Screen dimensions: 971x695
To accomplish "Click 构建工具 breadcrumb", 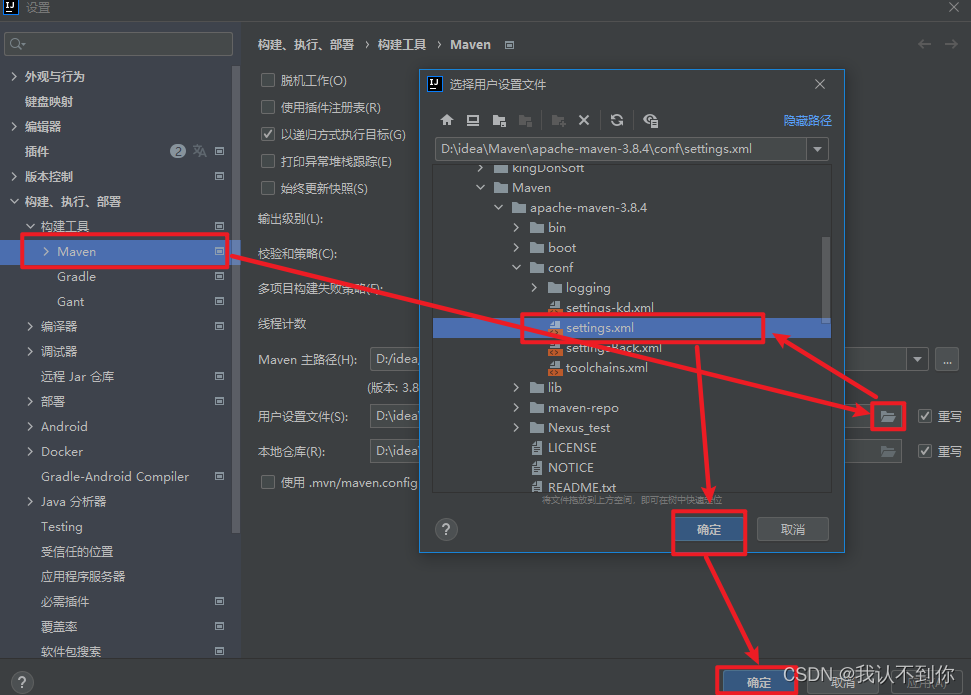I will [402, 45].
